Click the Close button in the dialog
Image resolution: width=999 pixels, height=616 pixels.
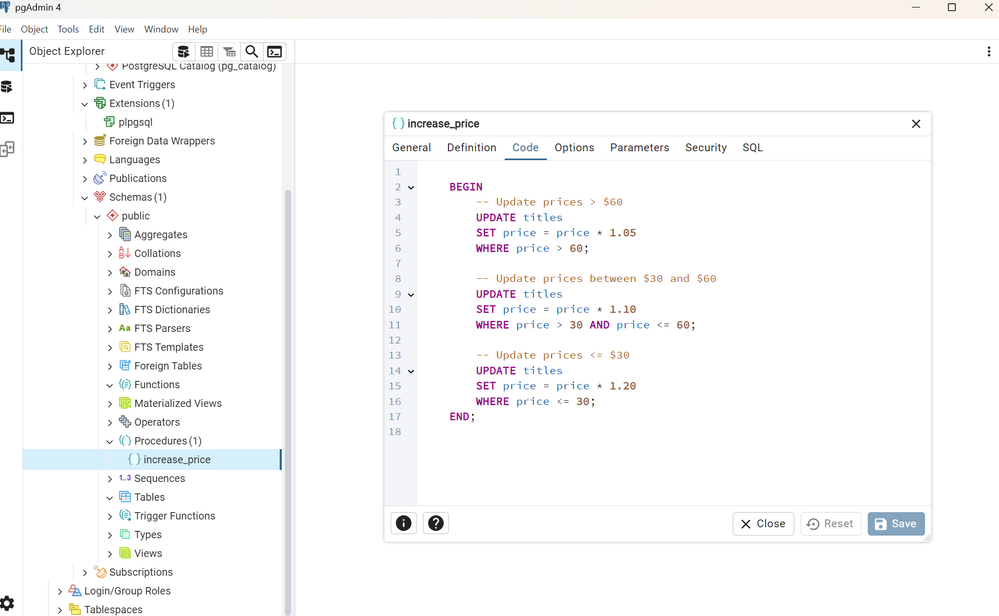pyautogui.click(x=763, y=524)
